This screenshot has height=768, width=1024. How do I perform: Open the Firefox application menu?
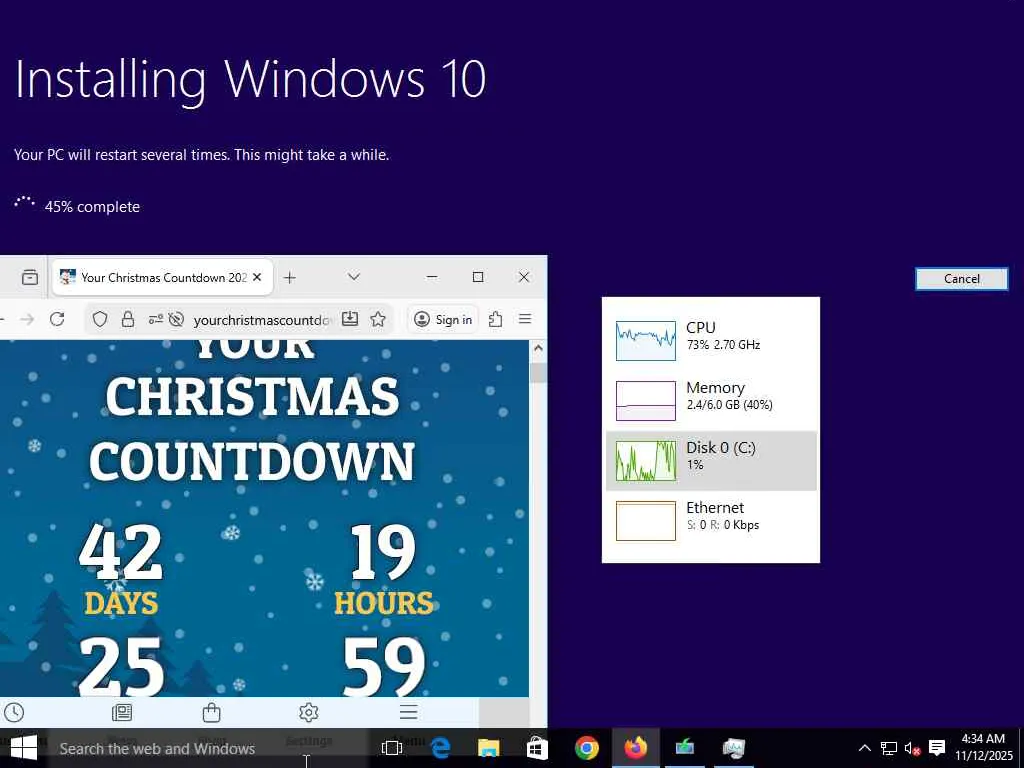[525, 319]
